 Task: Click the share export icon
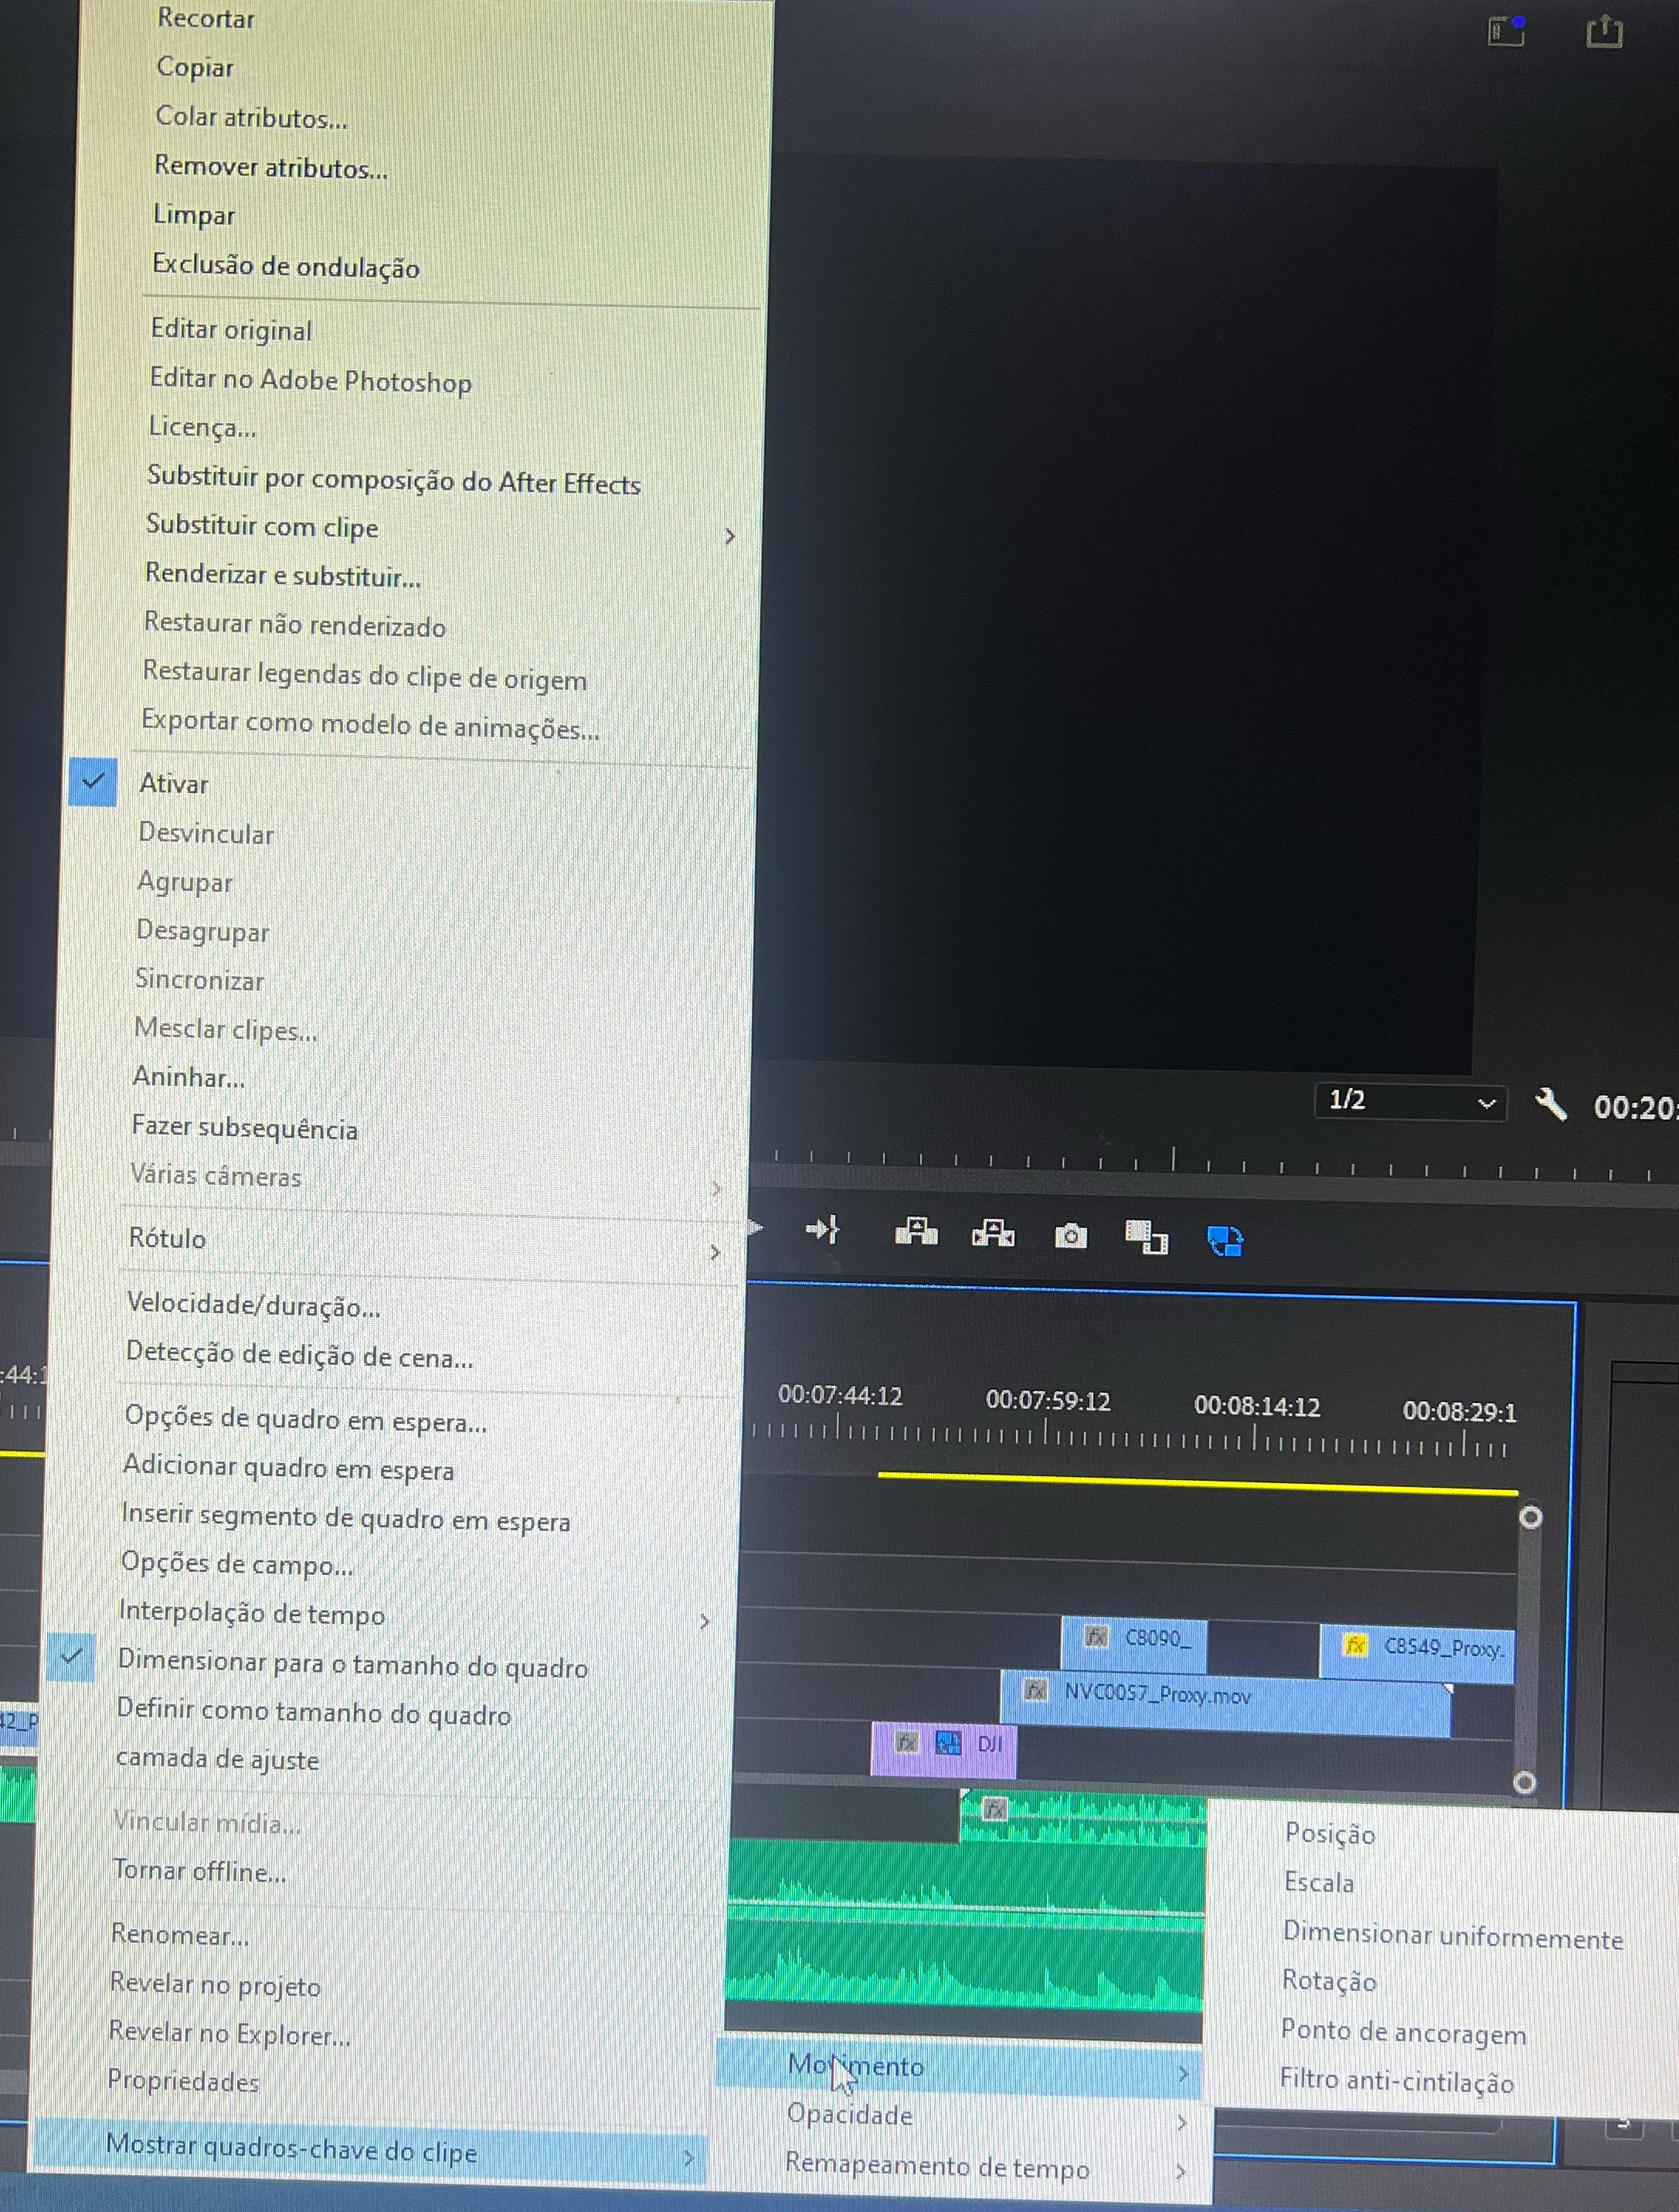pos(1603,31)
